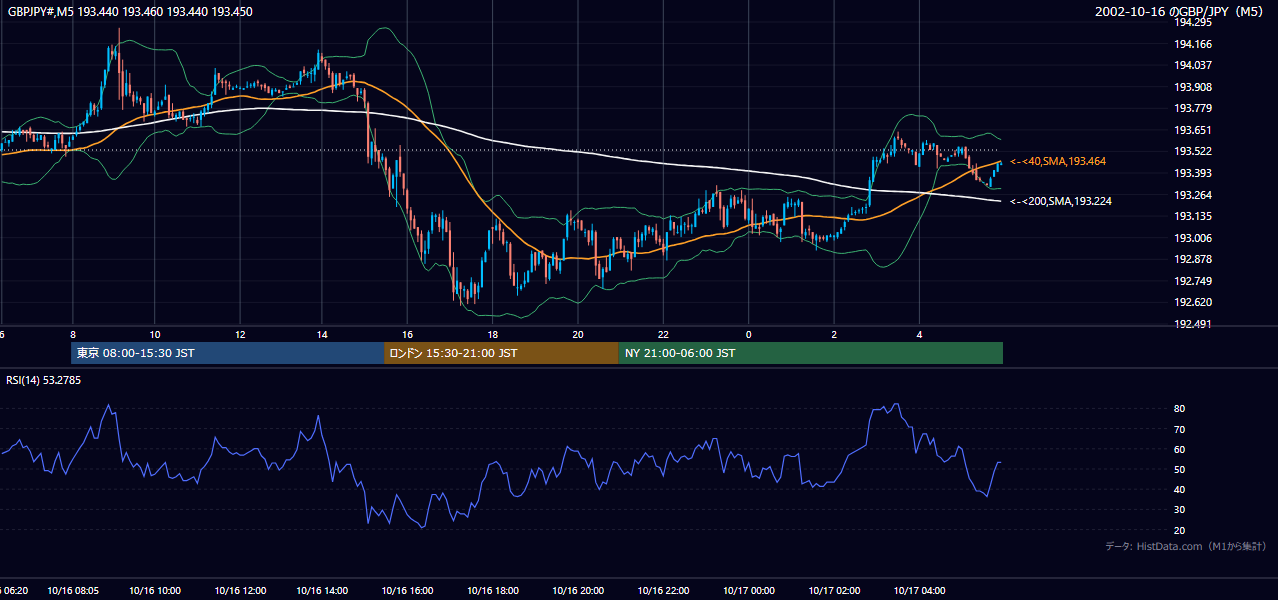Click the Tokyo 08:00-15:30 JST session bar
The height and width of the screenshot is (600, 1278).
pos(227,353)
